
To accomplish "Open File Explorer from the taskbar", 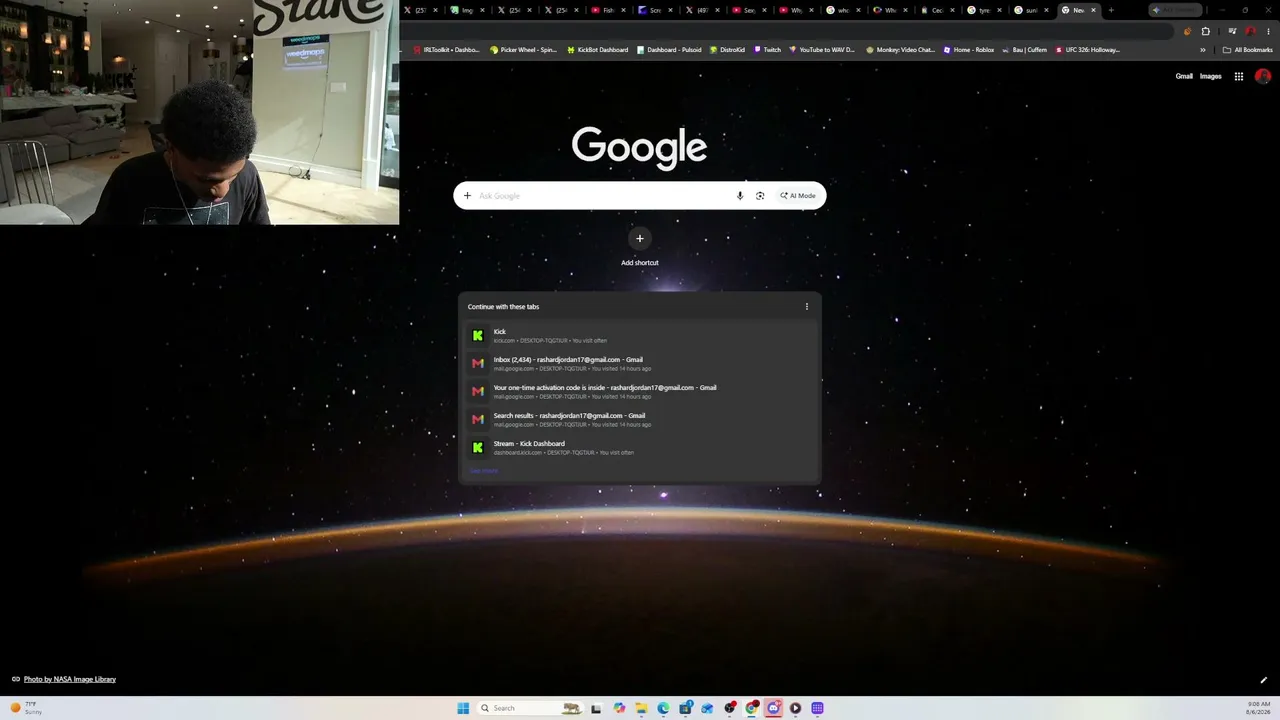I will tap(641, 708).
